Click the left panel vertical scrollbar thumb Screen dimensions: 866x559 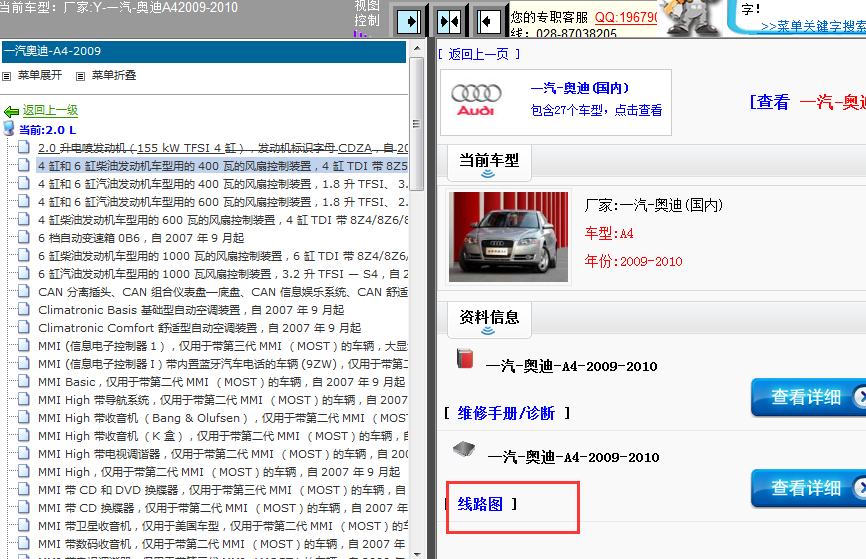[417, 123]
